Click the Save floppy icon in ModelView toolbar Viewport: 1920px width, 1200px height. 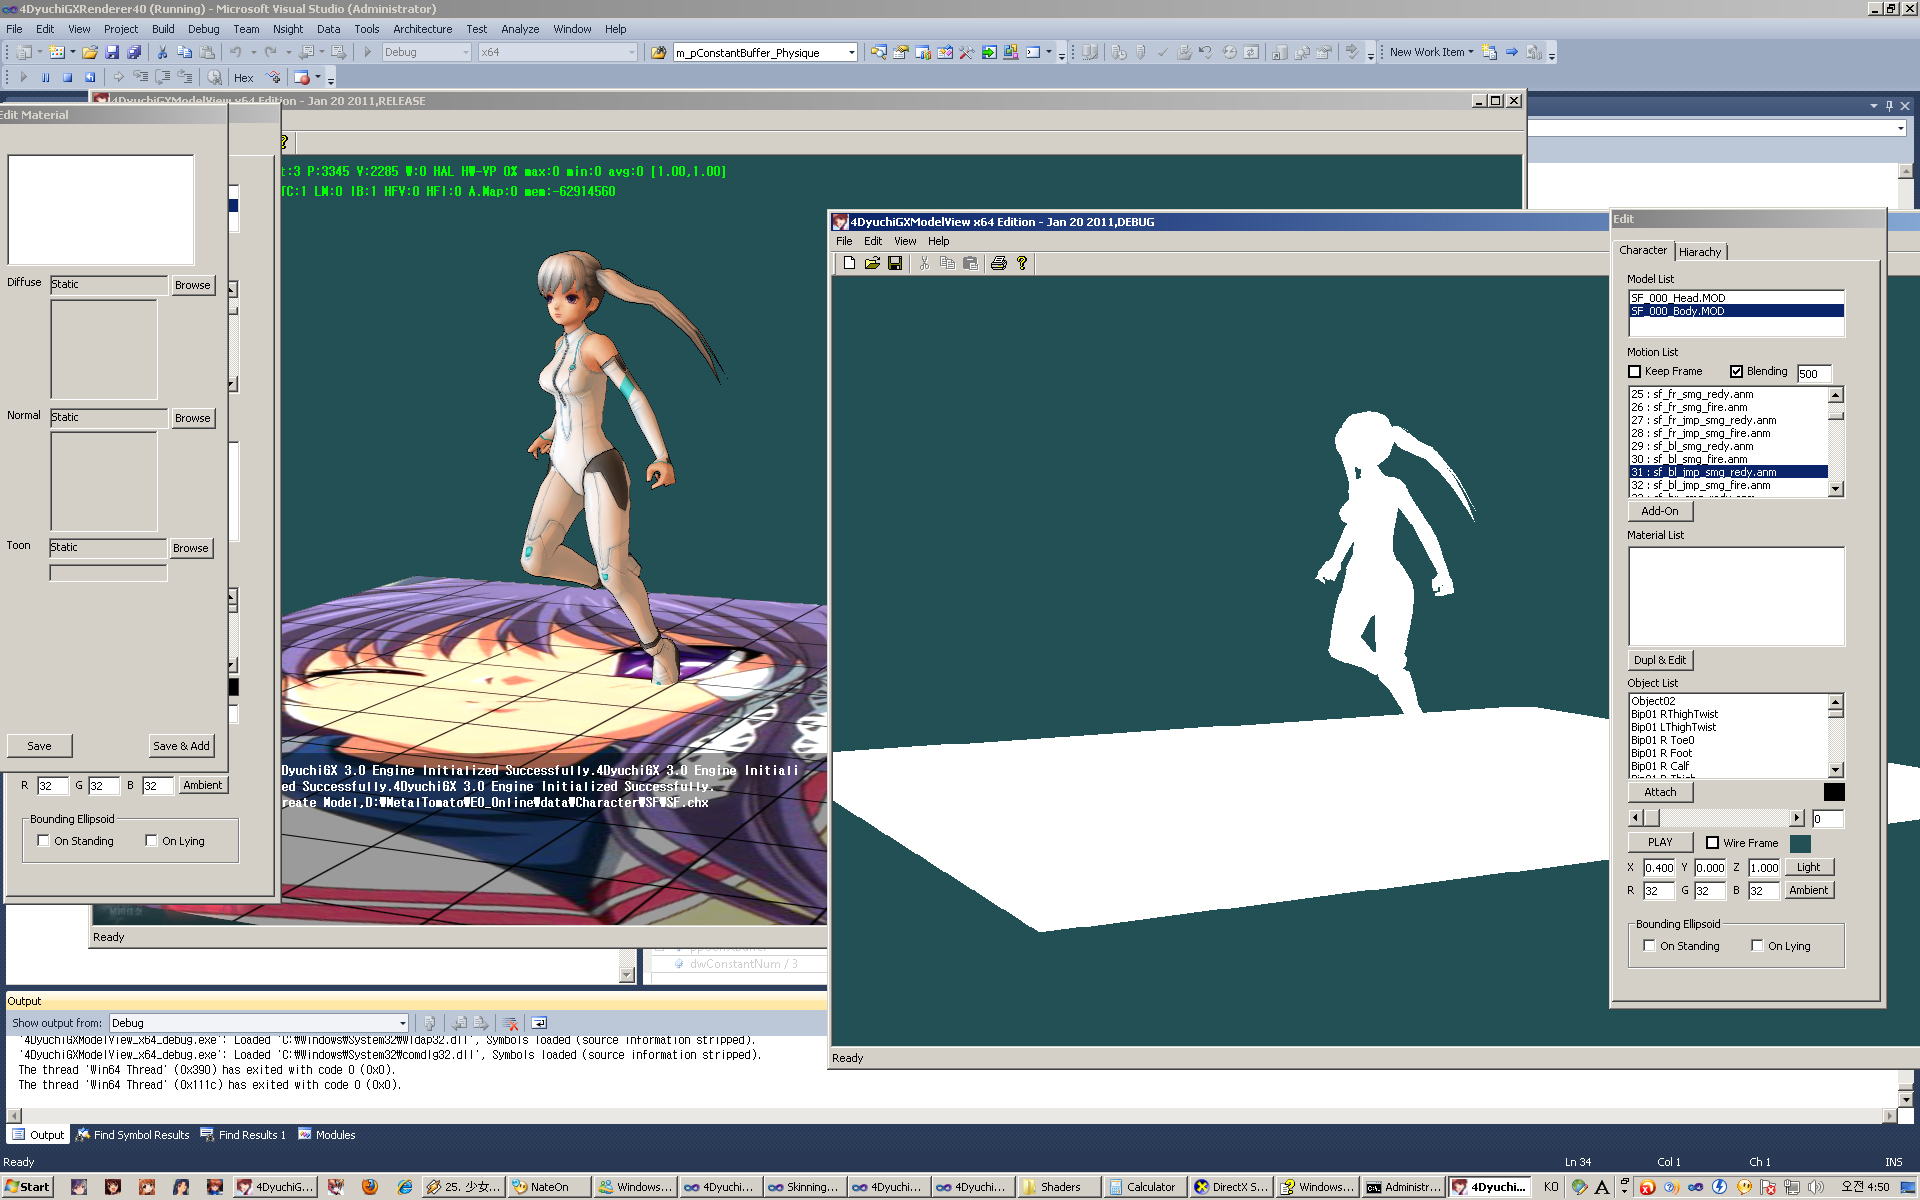coord(895,263)
